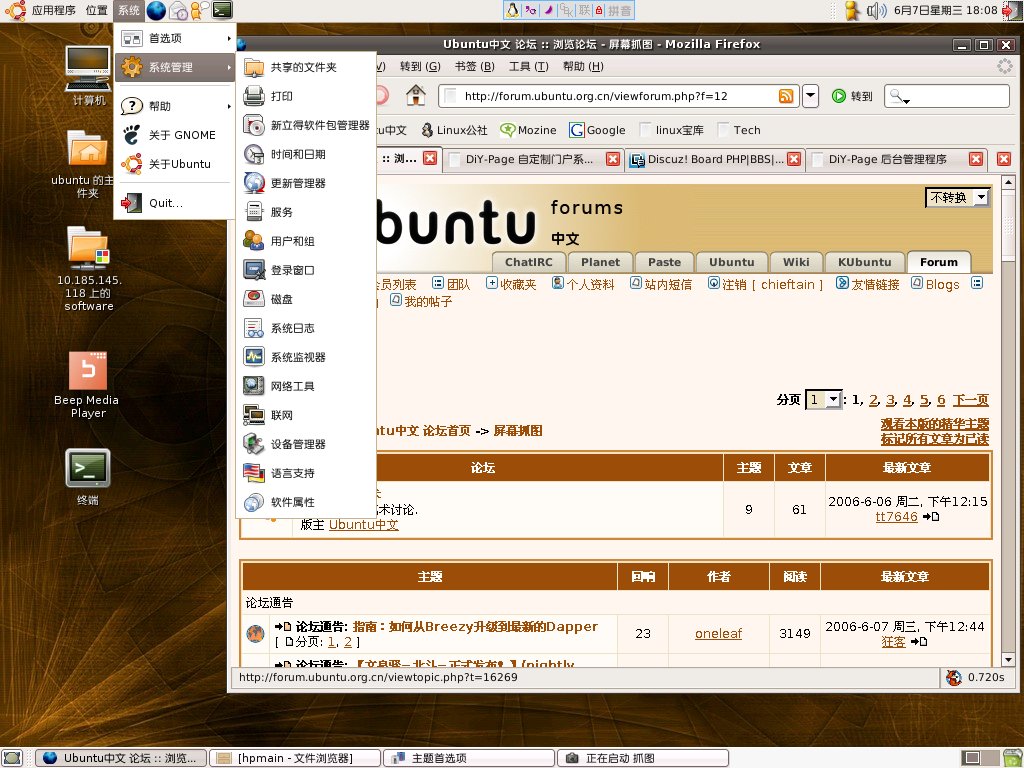Switch to hpmain 文件浏览器 taskbar window
The image size is (1024, 768).
pos(295,758)
